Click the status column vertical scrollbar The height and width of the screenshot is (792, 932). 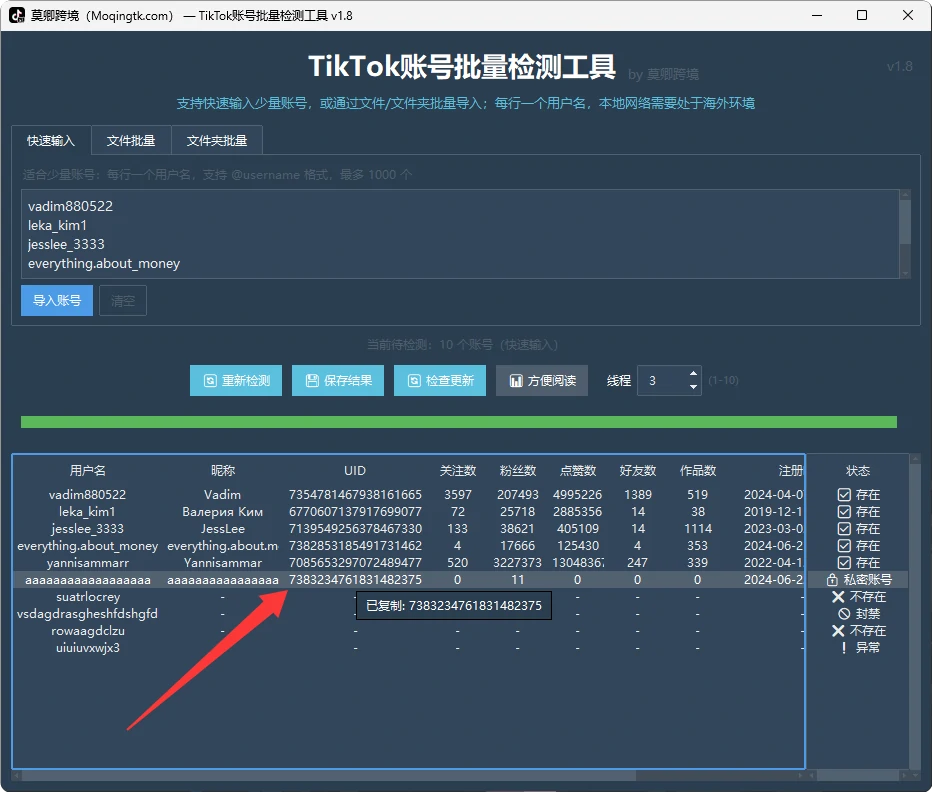[915, 612]
